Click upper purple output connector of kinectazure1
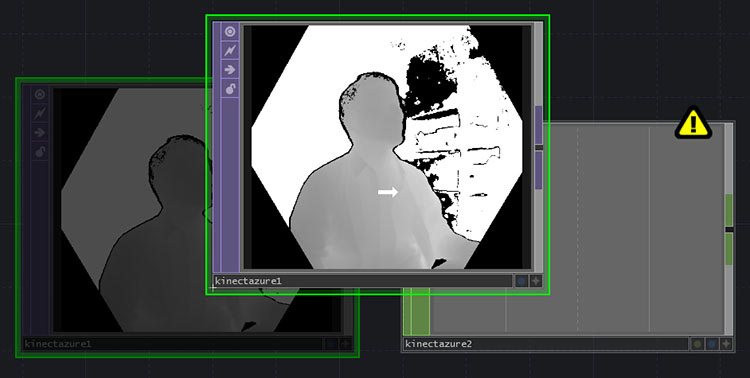 click(539, 125)
